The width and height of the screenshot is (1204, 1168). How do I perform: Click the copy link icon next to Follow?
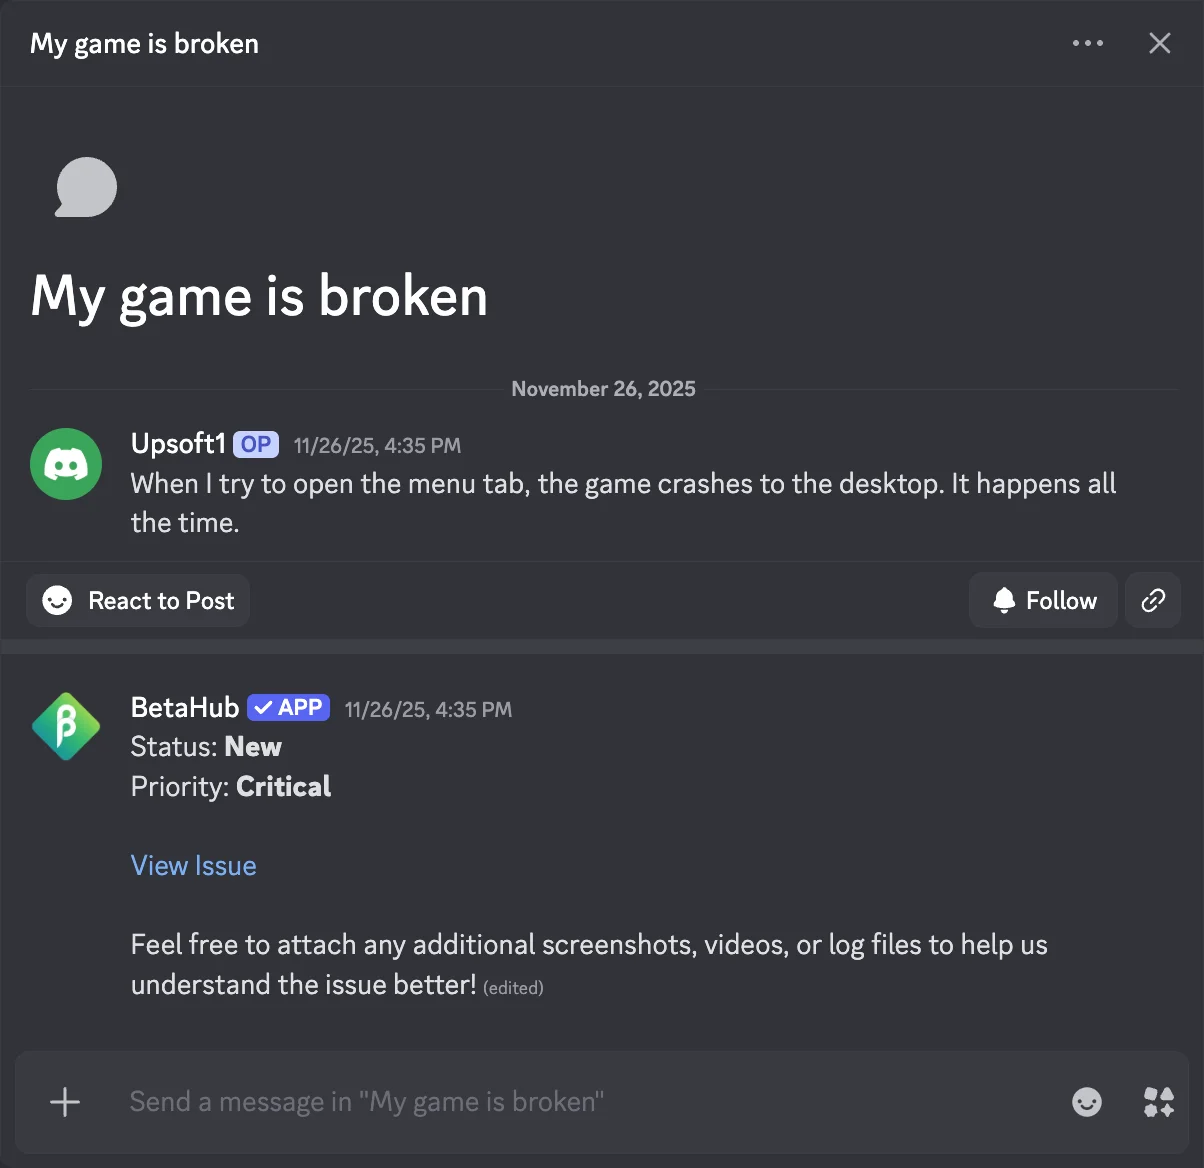coord(1153,600)
